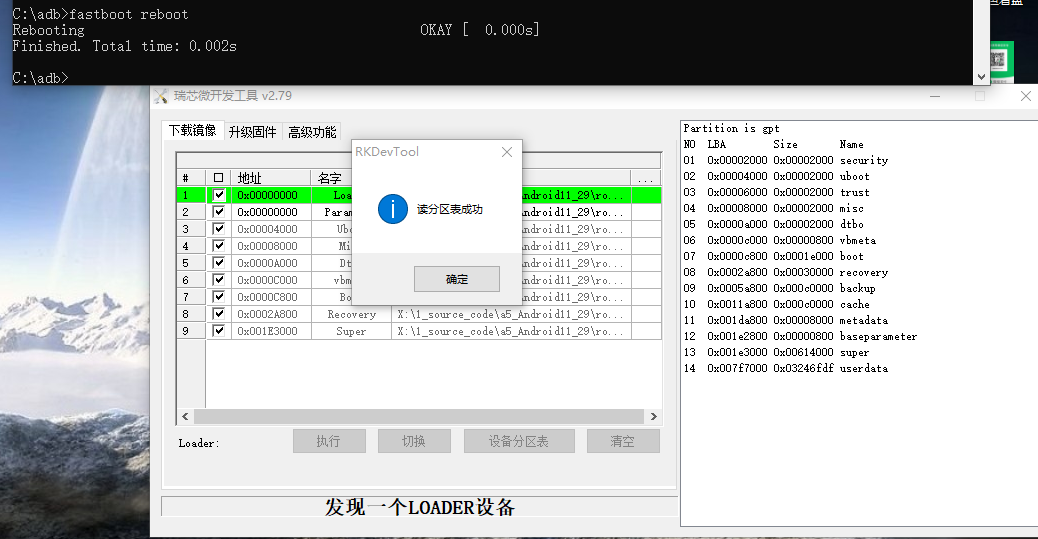The width and height of the screenshot is (1038, 539).
Task: Click the RKDevTool wrench icon in the title bar
Action: coord(161,96)
